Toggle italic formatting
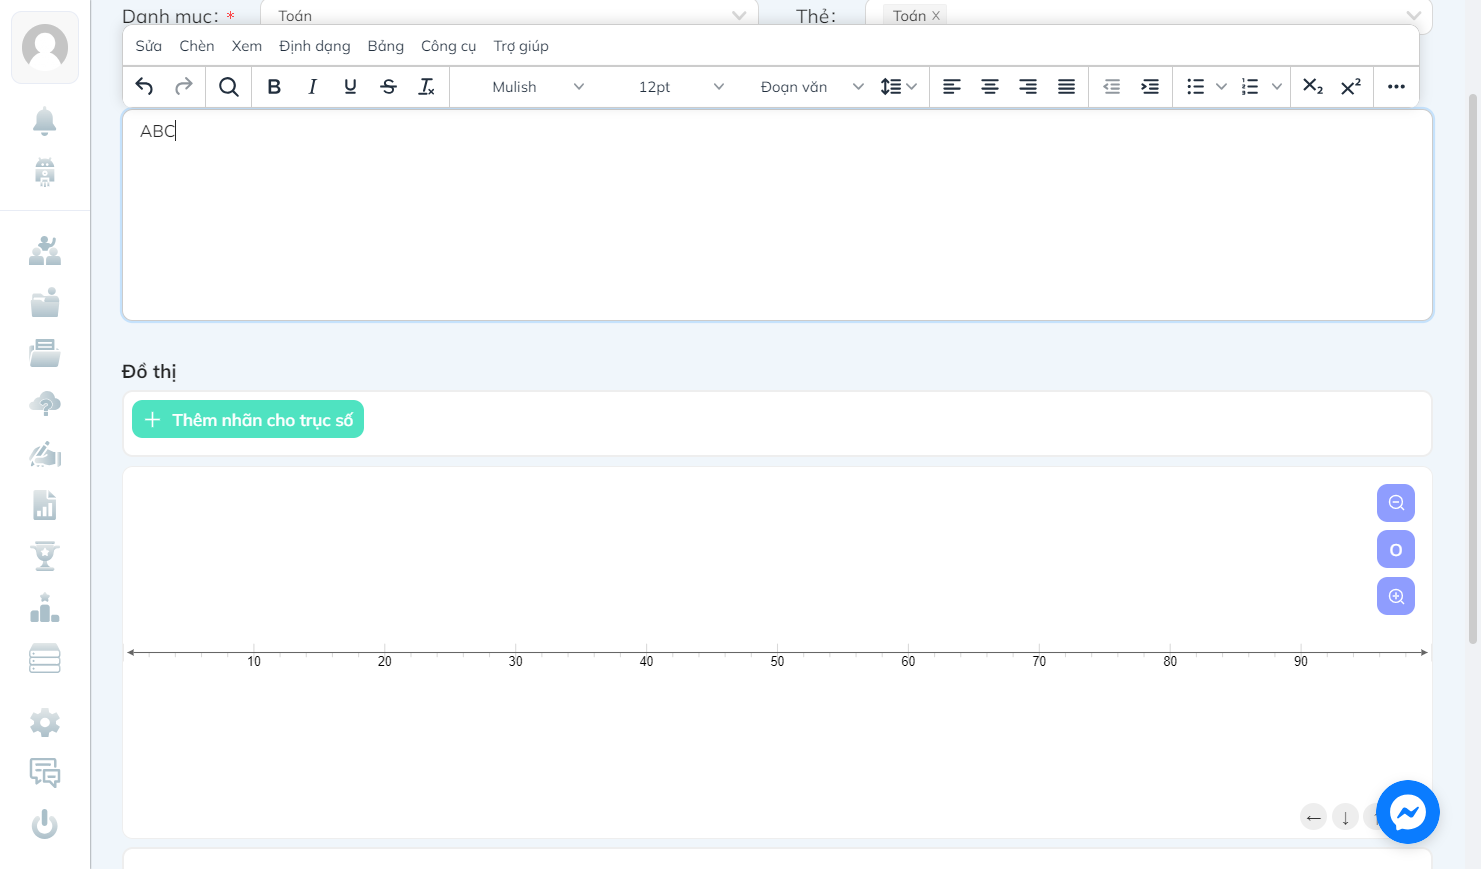 pyautogui.click(x=312, y=87)
